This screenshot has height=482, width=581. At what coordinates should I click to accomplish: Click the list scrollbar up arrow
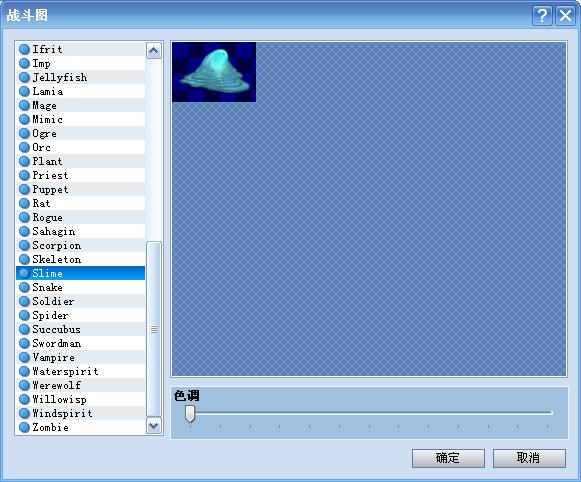tap(154, 50)
